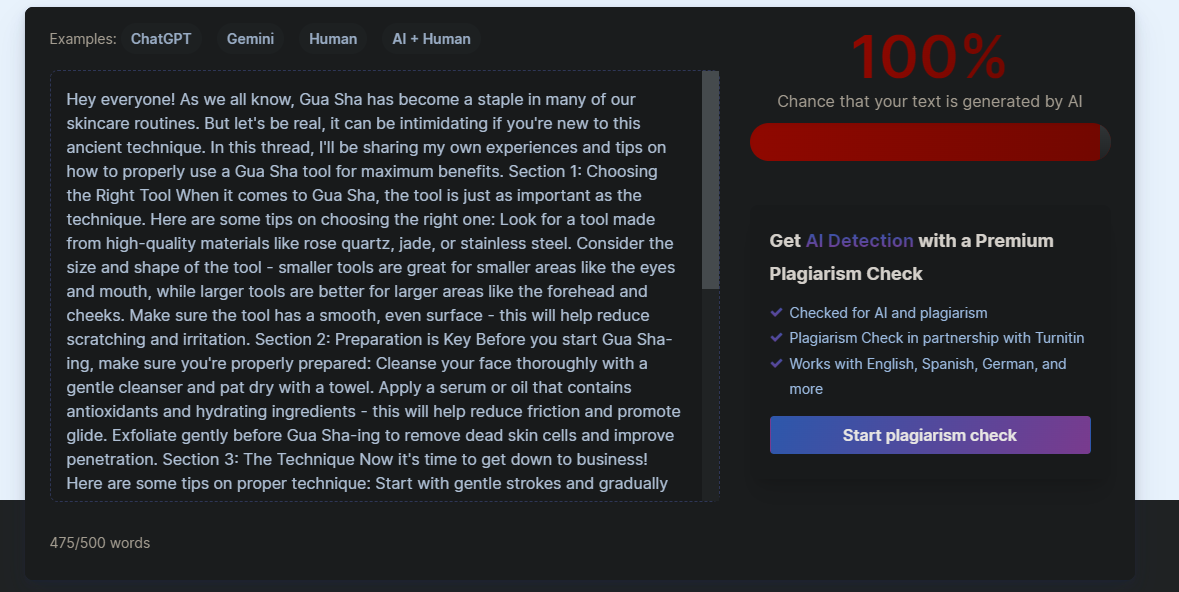Click the checkmark beside "Checked for AI and plagiarism"
This screenshot has height=592, width=1179.
pyautogui.click(x=776, y=313)
